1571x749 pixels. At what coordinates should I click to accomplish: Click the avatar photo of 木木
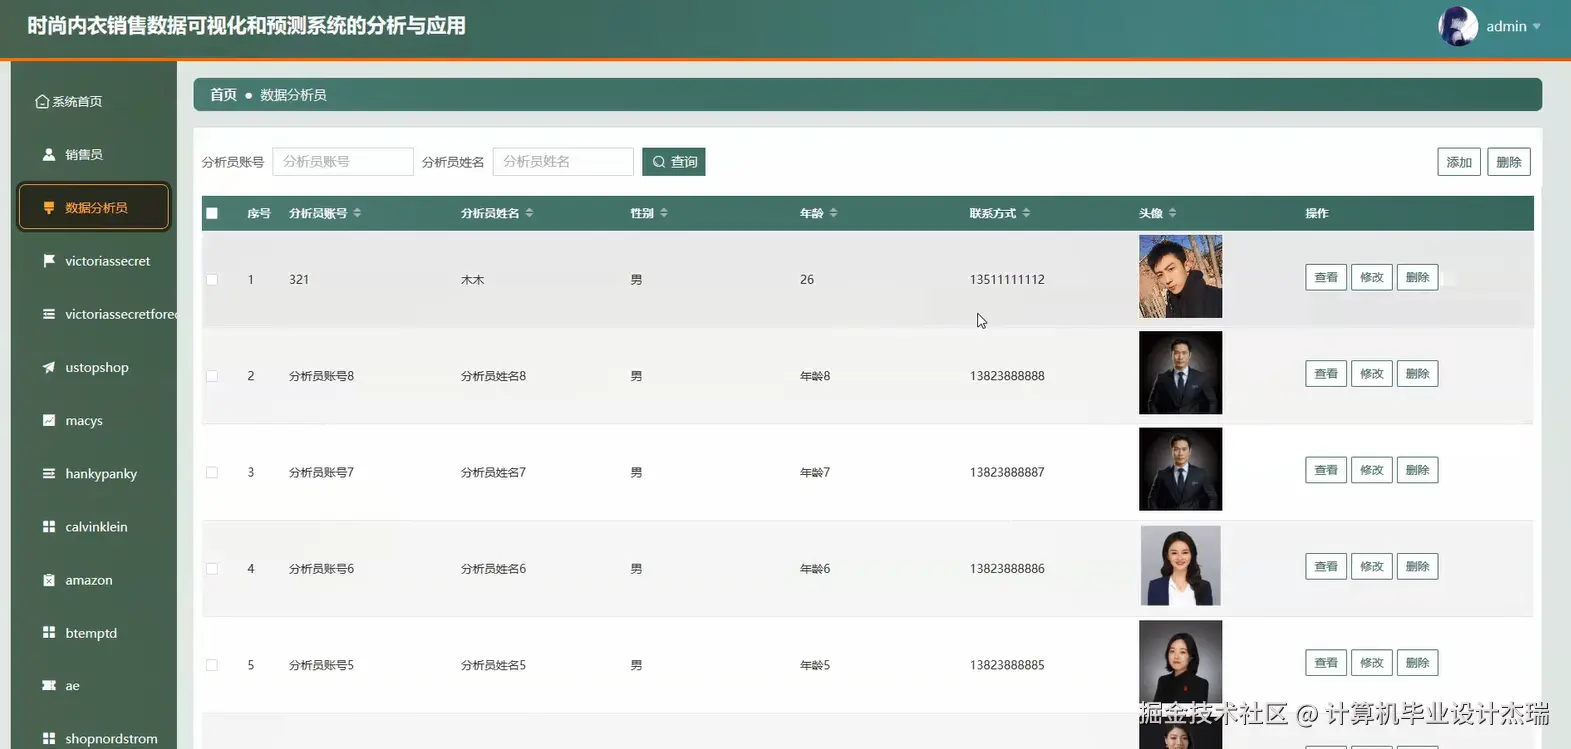[x=1180, y=276]
